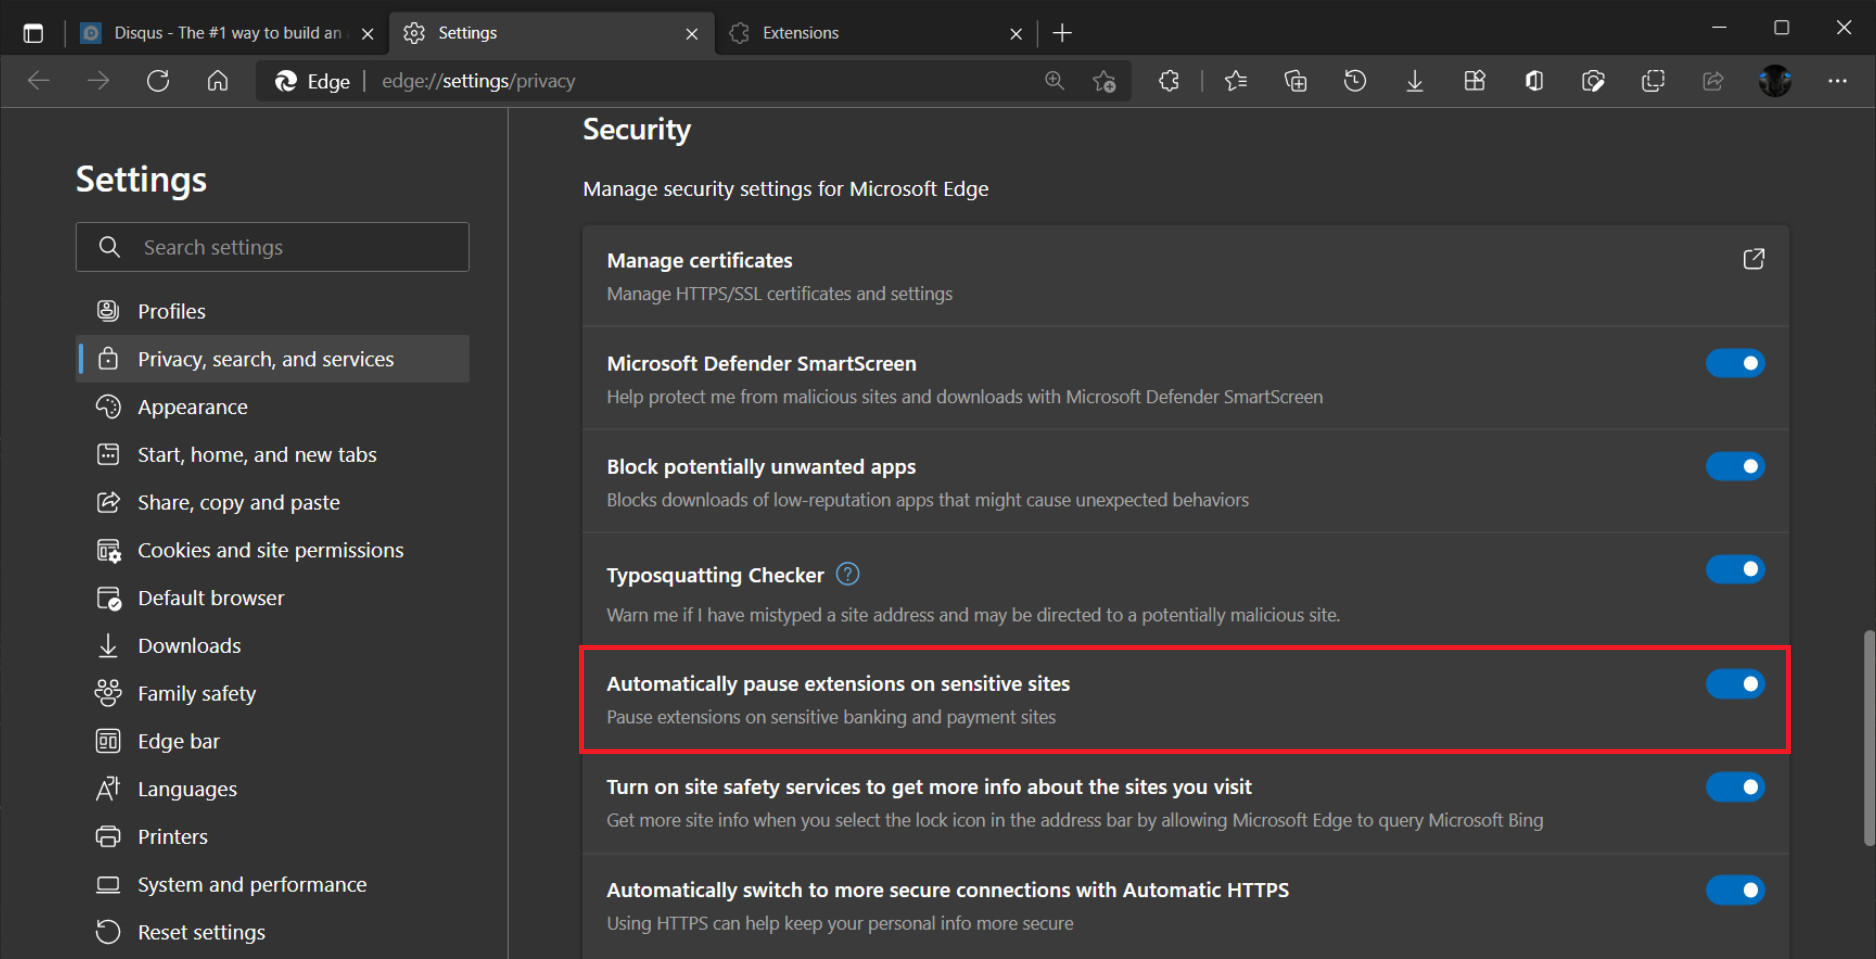Screen dimensions: 1876x959
Task: Disable Microsoft Defender SmartScreen toggle
Action: pyautogui.click(x=1735, y=363)
